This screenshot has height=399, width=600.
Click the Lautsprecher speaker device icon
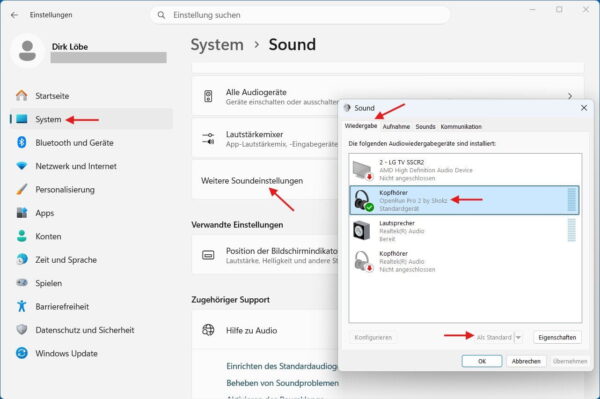tap(362, 231)
